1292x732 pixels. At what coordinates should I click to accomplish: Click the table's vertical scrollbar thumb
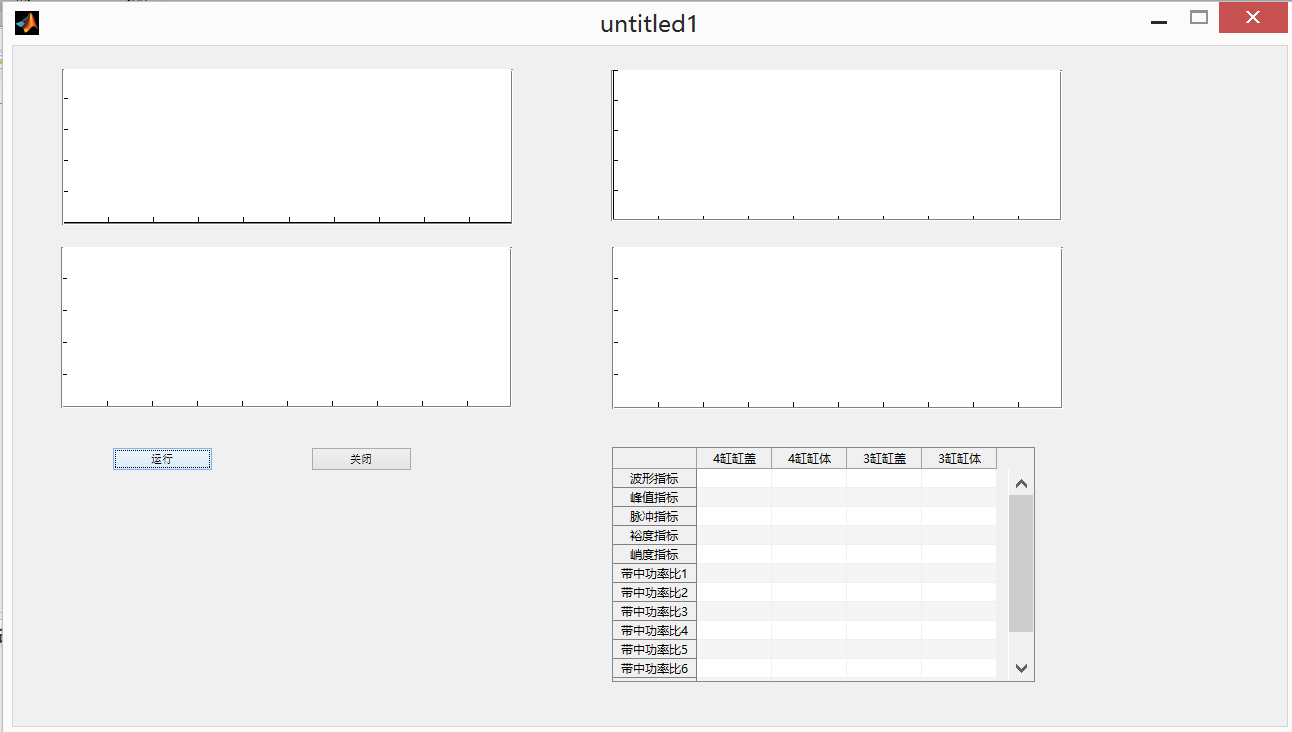(x=1021, y=563)
